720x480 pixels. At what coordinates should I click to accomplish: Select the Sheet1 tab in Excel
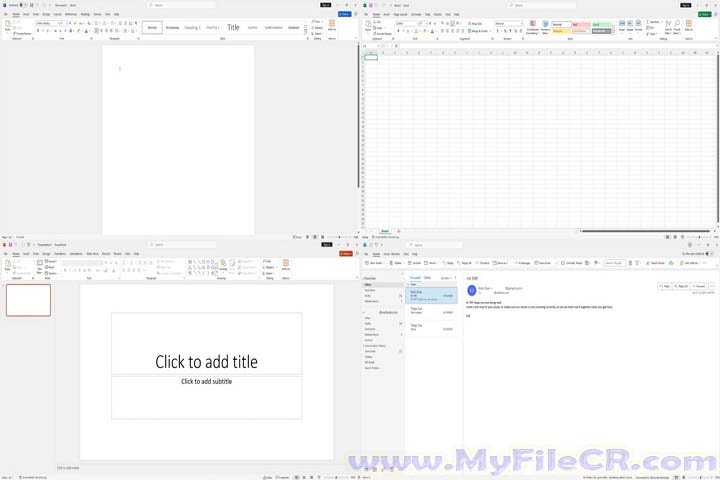coord(385,231)
